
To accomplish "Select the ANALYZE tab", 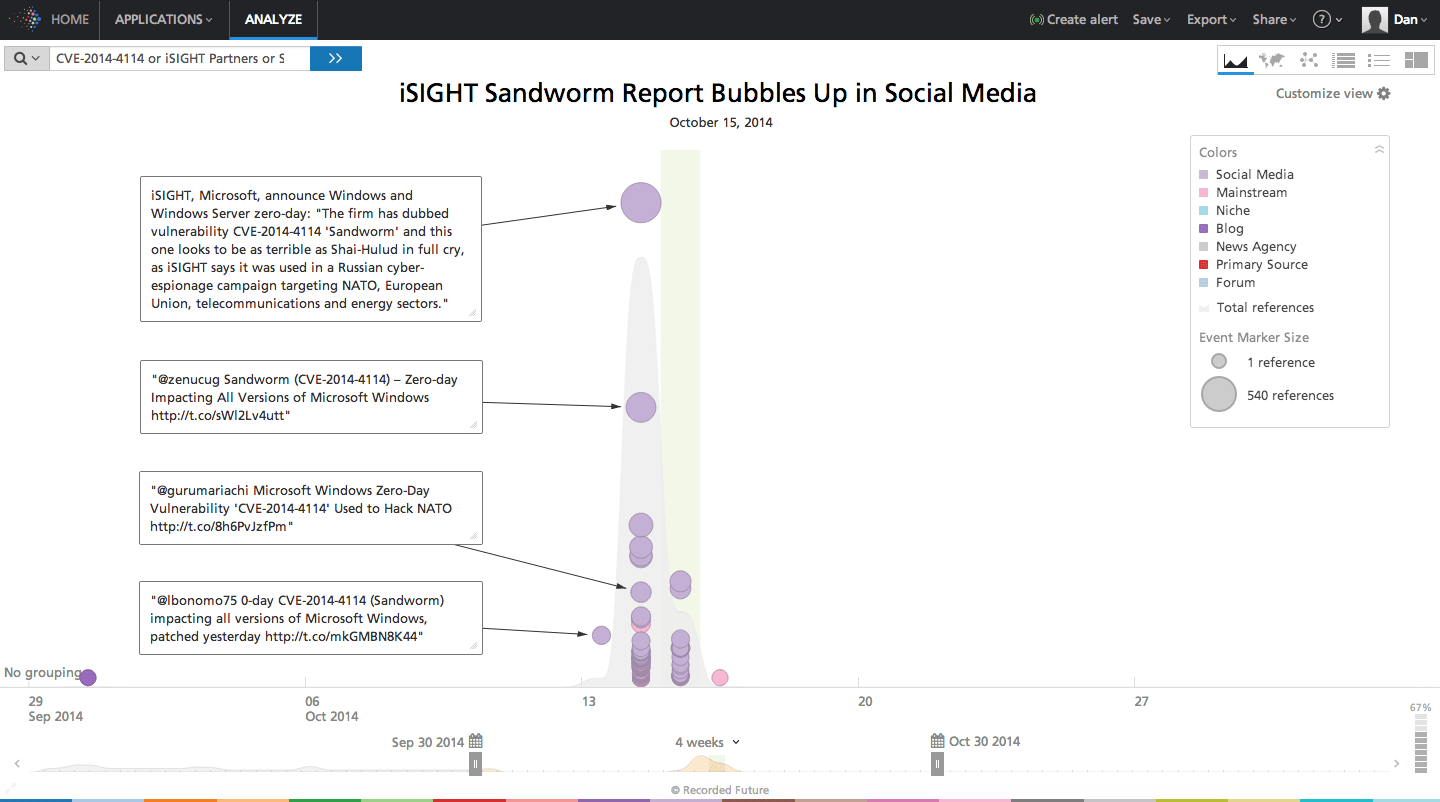I will coord(273,19).
